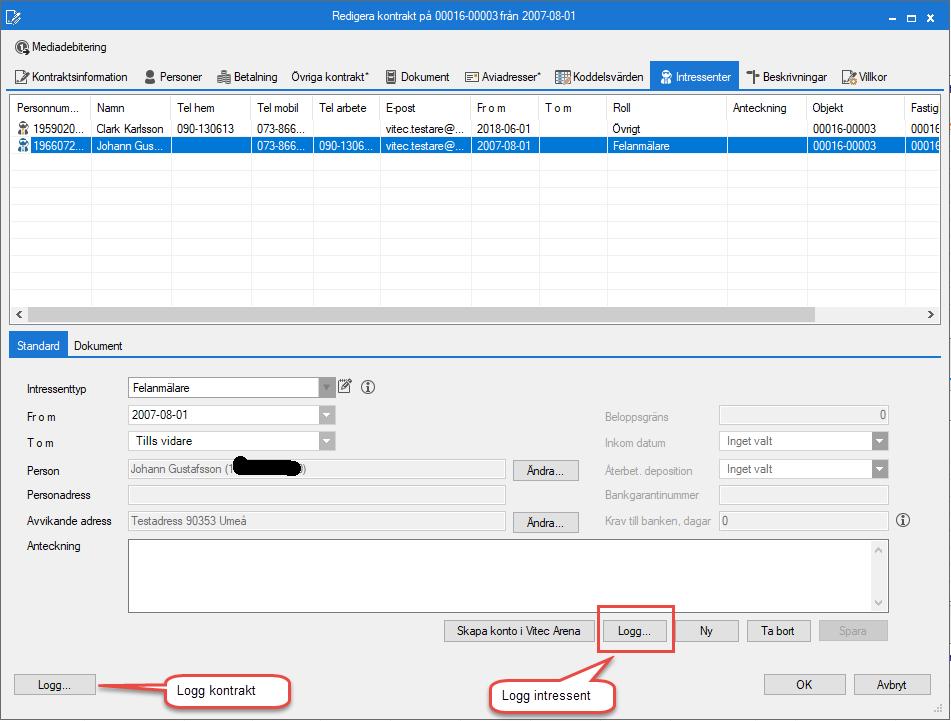Click the 2018-06-01 date cell
Viewport: 951px width, 721px height.
[505, 129]
